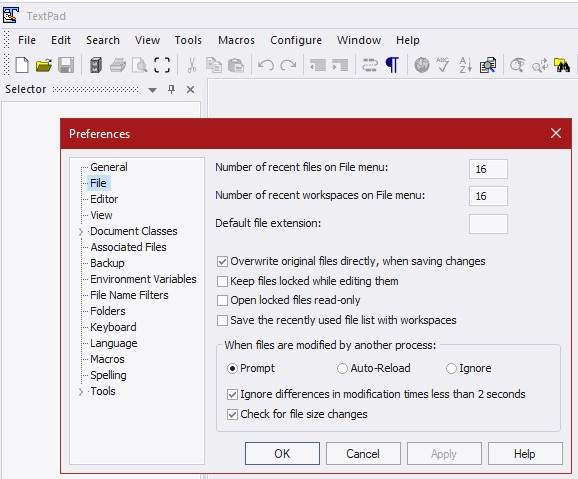
Task: Select the Prompt radio button
Action: [x=232, y=368]
